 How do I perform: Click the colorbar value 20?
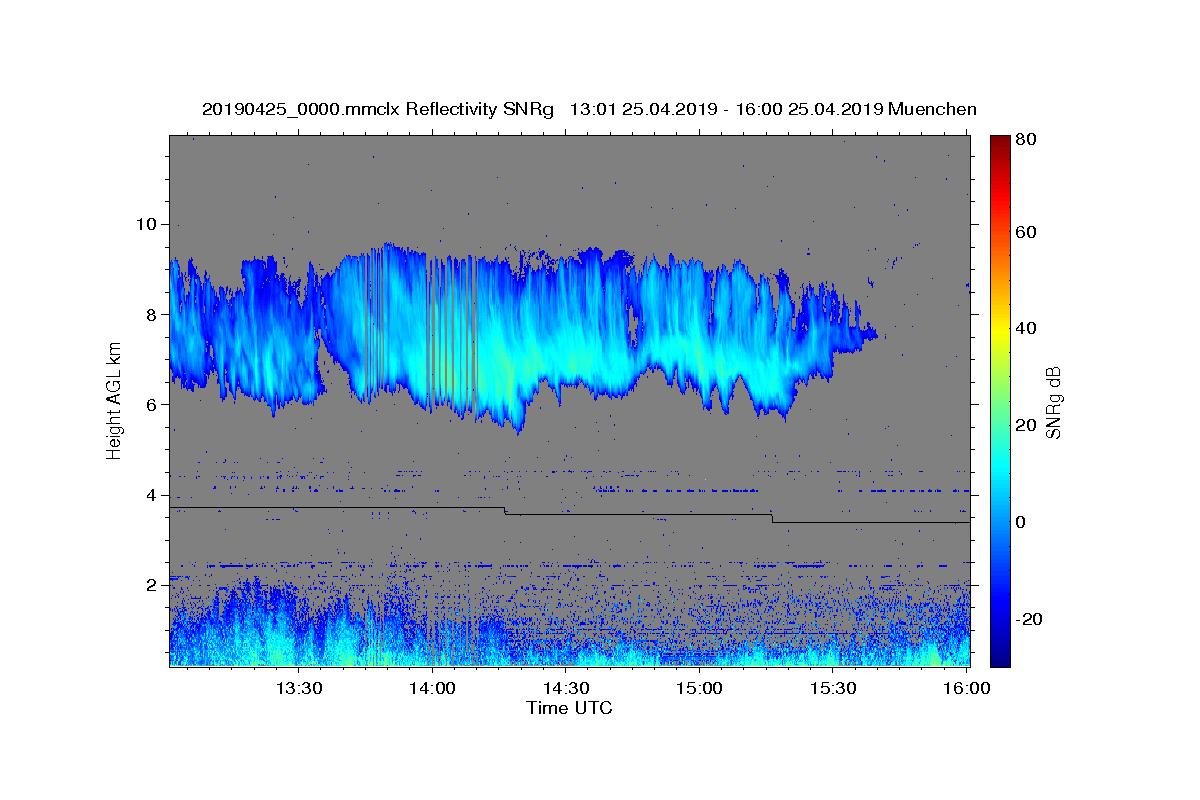(1028, 426)
